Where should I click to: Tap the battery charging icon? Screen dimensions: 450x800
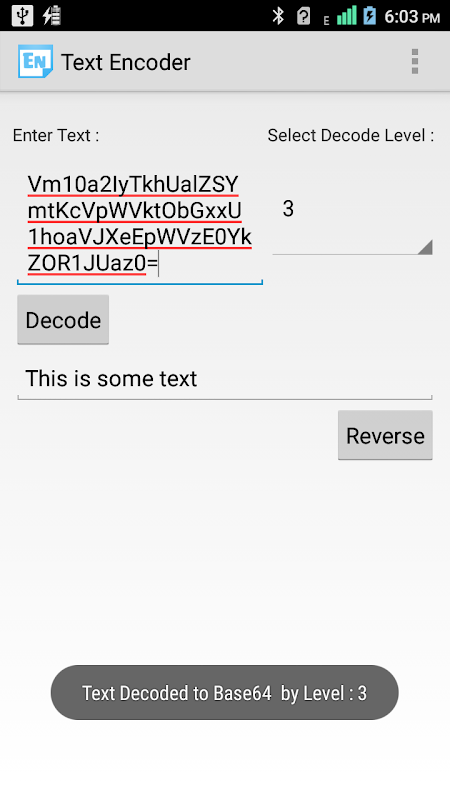370,16
